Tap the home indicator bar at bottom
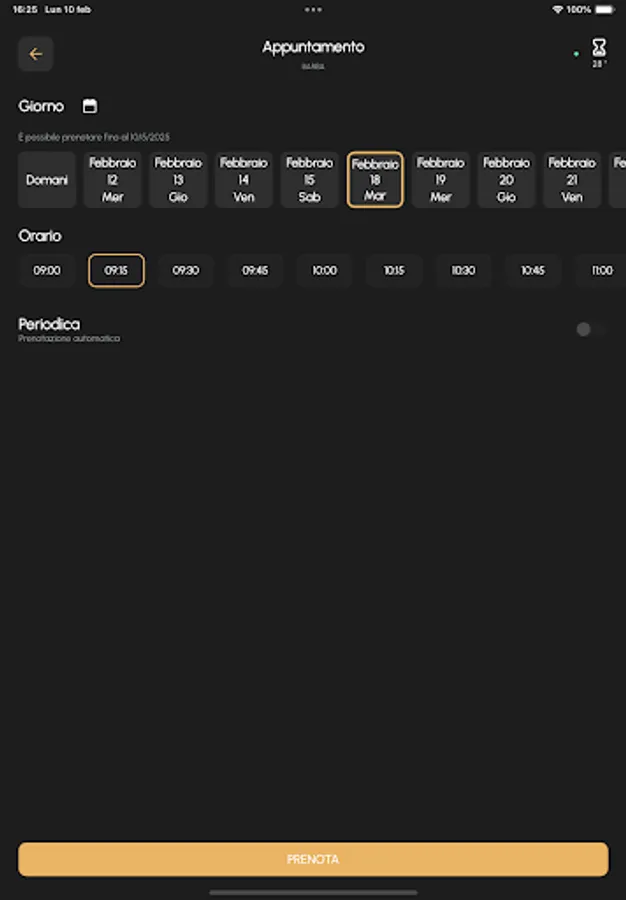Image resolution: width=626 pixels, height=900 pixels. 313,892
